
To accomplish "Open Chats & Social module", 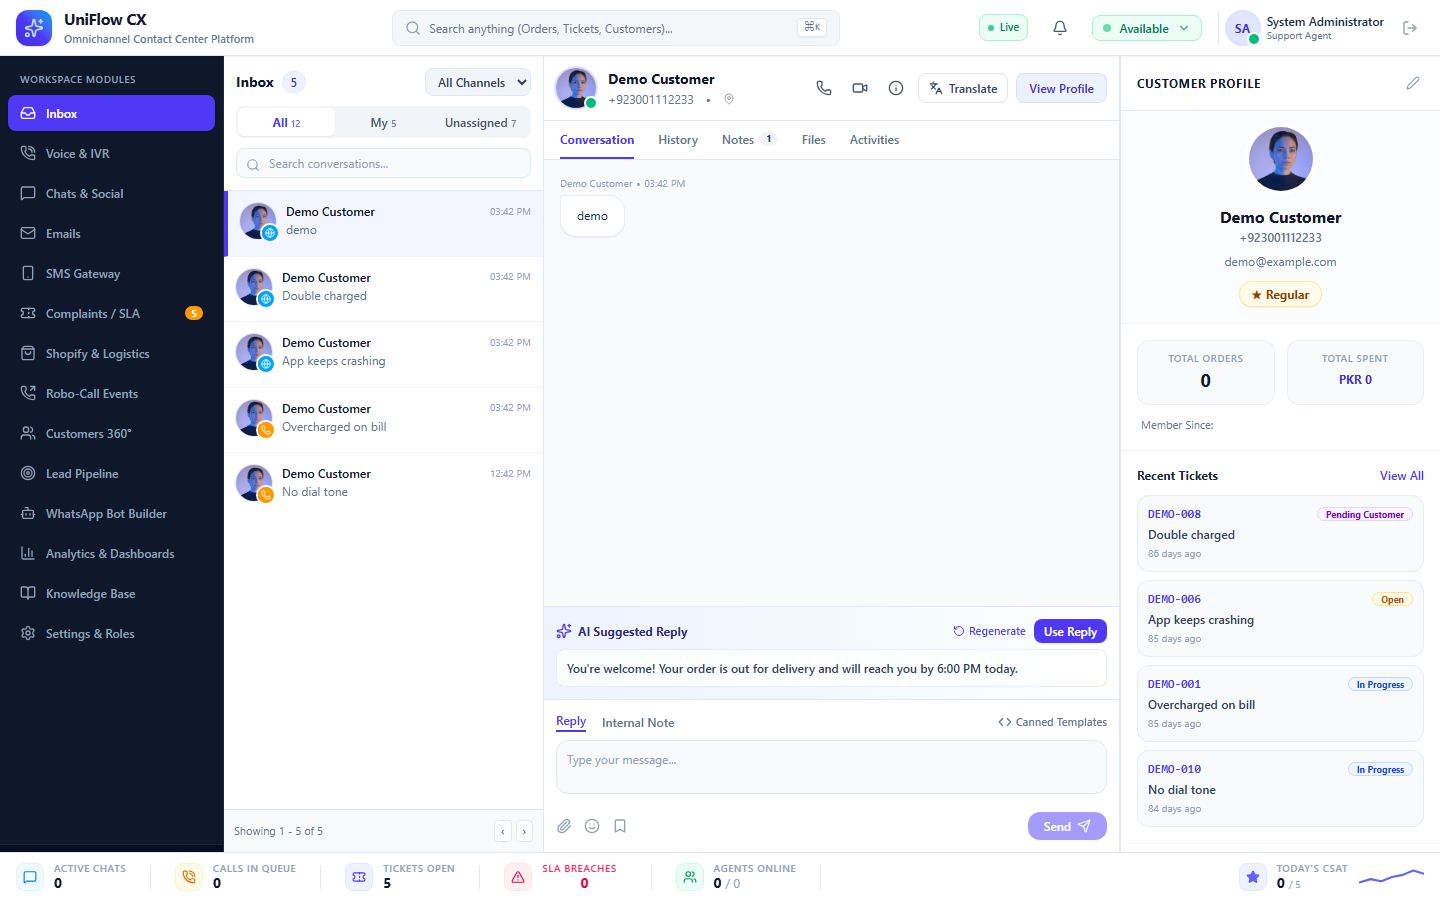I will 111,193.
